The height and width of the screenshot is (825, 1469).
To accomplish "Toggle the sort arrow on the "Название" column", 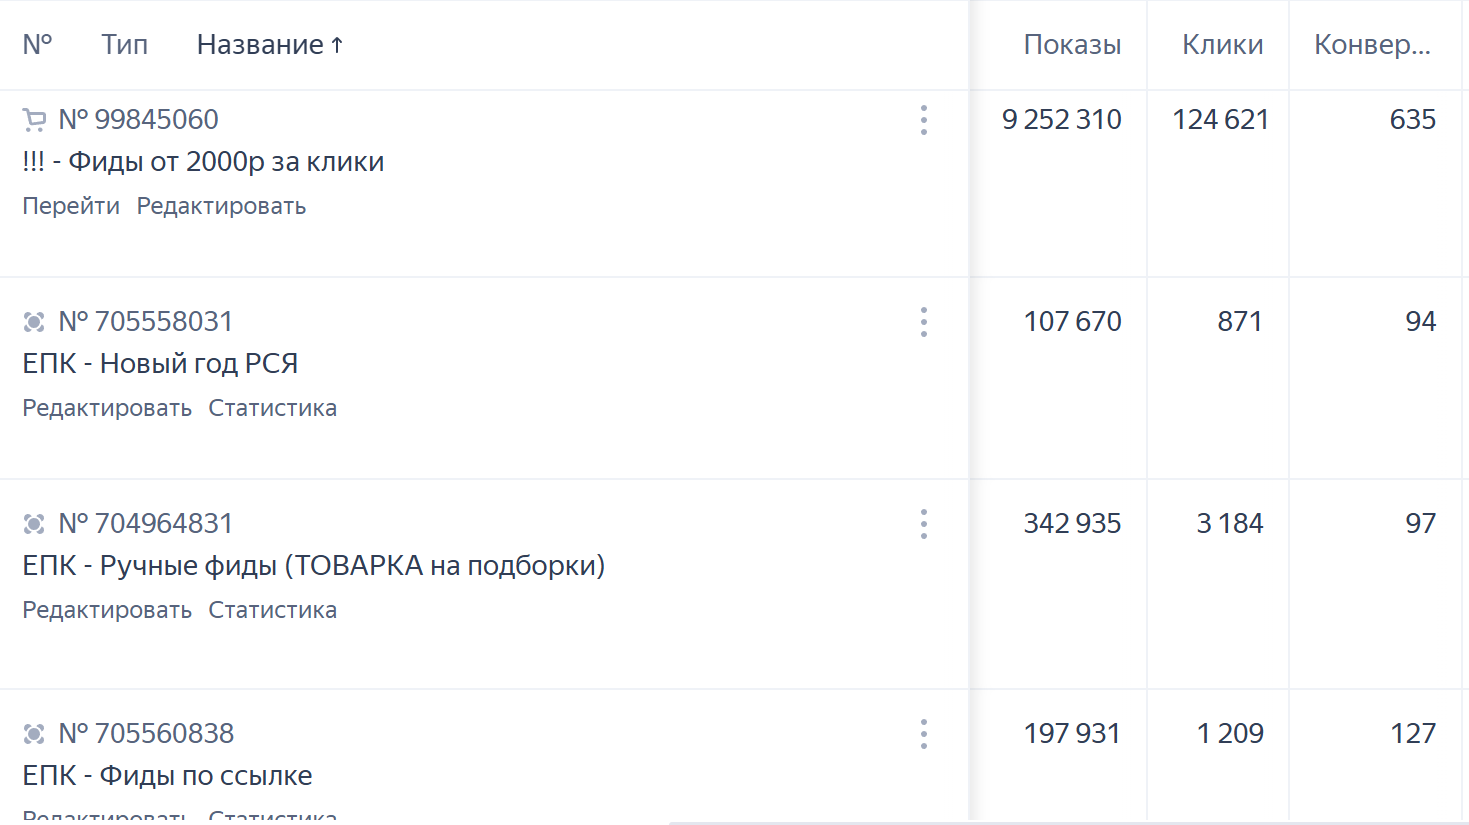I will click(x=337, y=43).
